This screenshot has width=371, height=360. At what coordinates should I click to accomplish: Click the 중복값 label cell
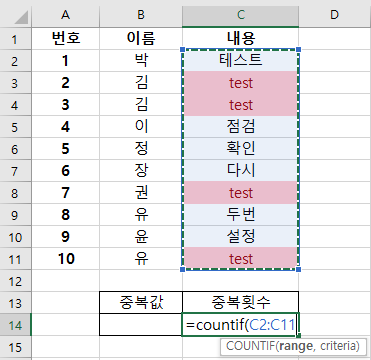tap(141, 303)
